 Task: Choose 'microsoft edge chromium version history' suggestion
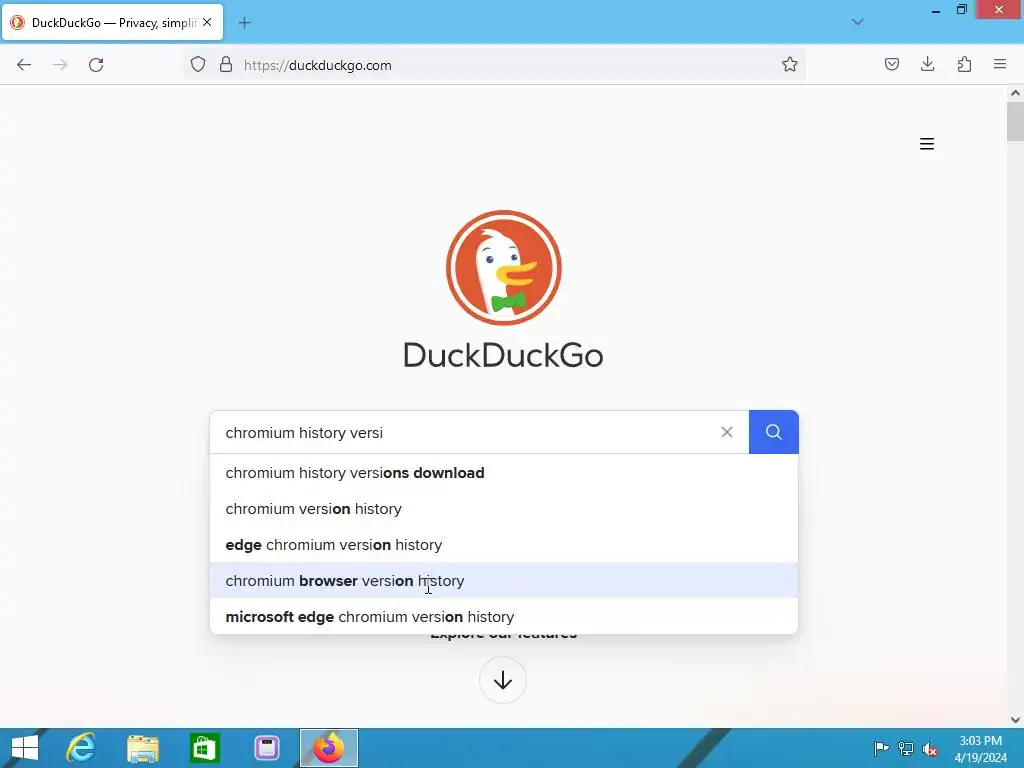point(504,616)
